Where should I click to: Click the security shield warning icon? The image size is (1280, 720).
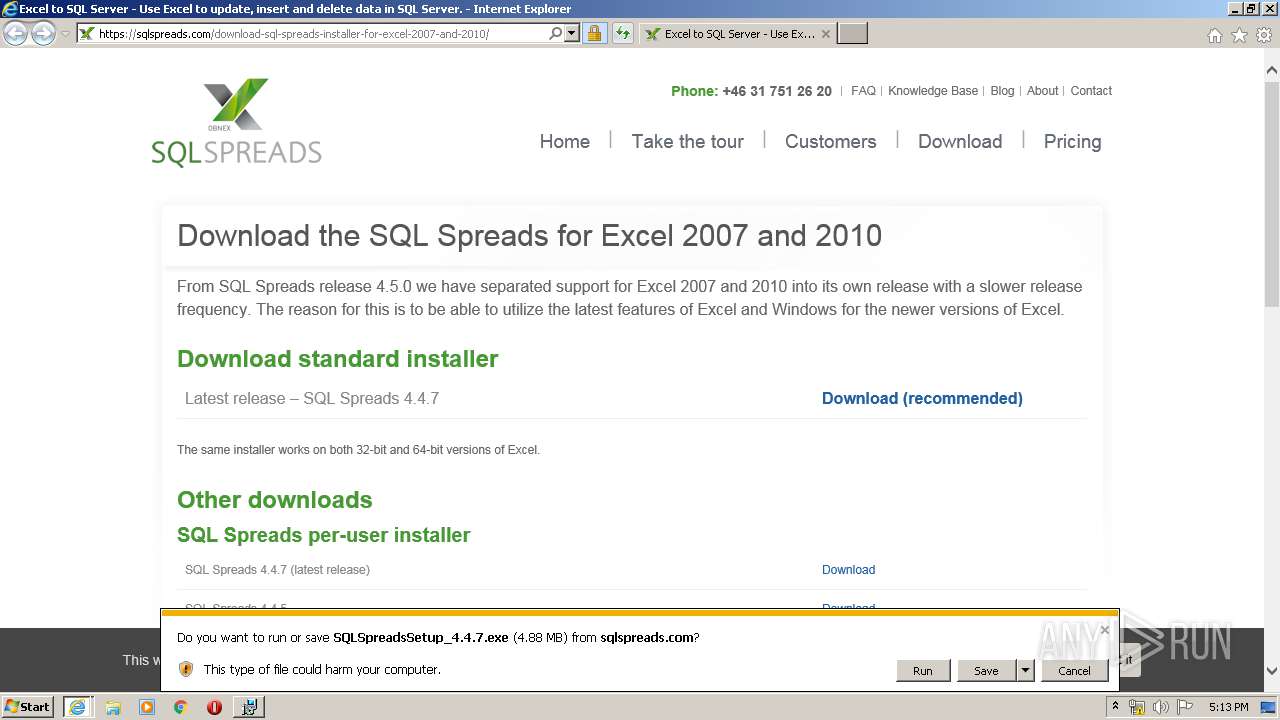point(185,669)
